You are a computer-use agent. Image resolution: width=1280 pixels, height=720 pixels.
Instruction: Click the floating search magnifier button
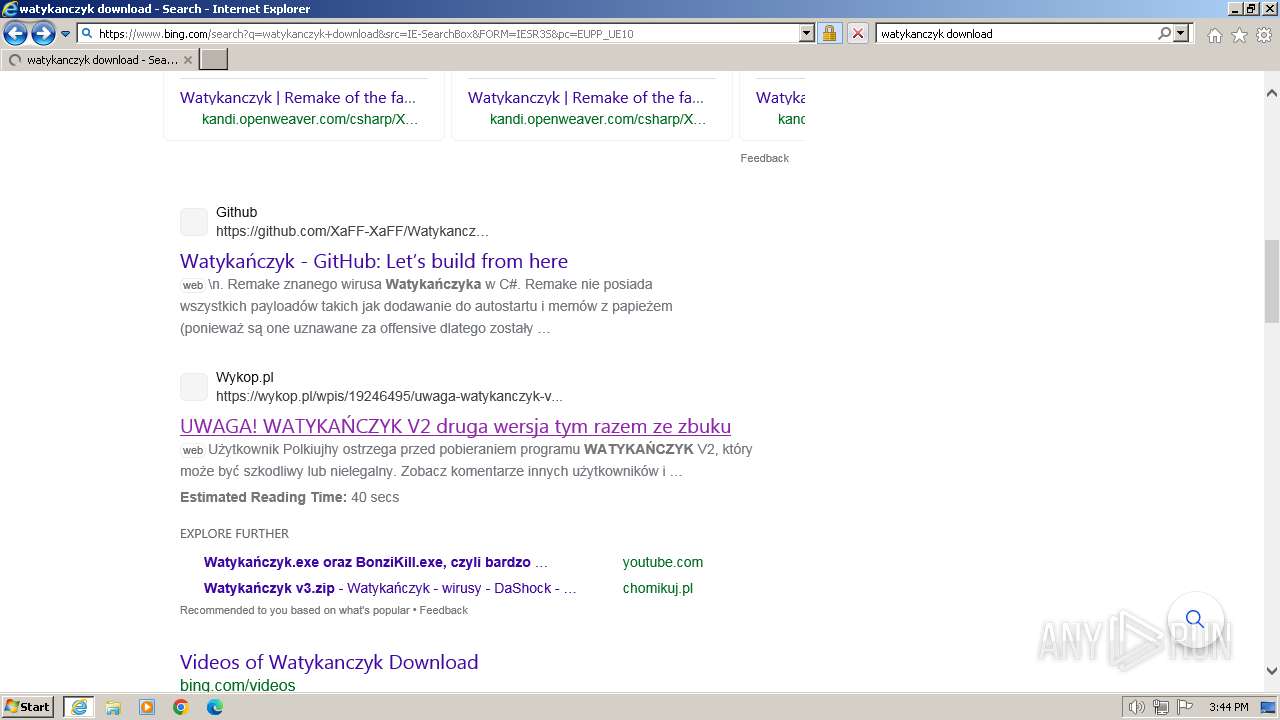(x=1195, y=619)
